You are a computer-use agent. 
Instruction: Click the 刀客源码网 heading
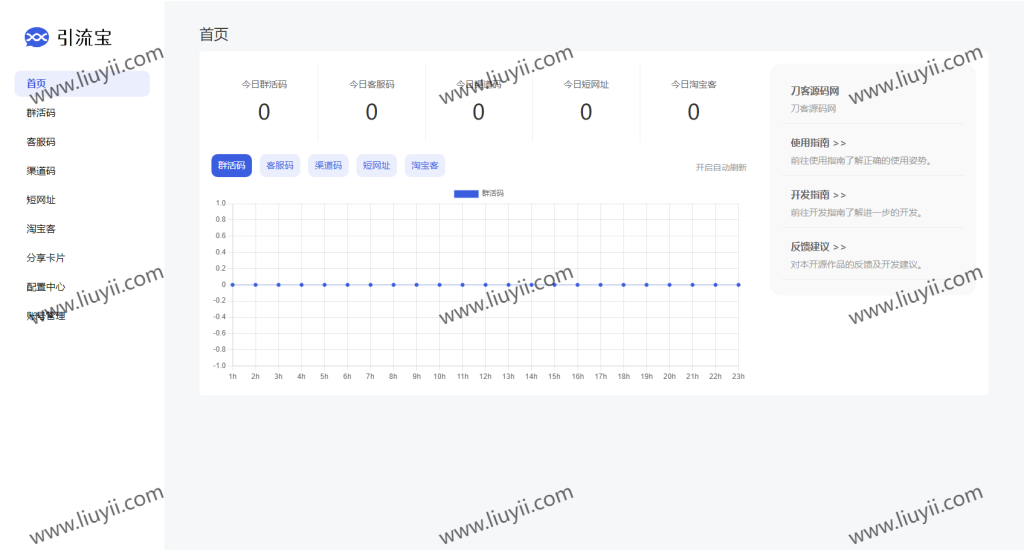(x=814, y=91)
